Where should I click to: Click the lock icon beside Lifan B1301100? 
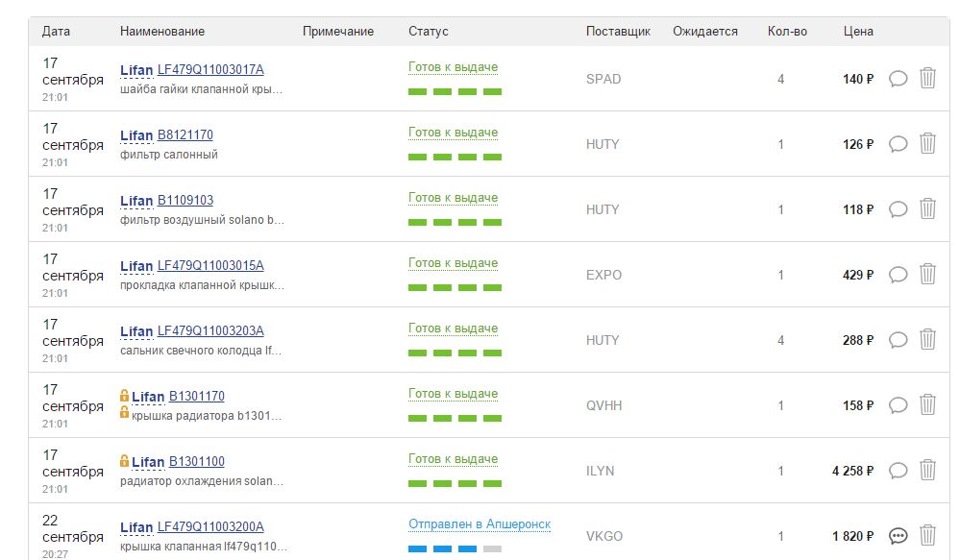pos(124,460)
